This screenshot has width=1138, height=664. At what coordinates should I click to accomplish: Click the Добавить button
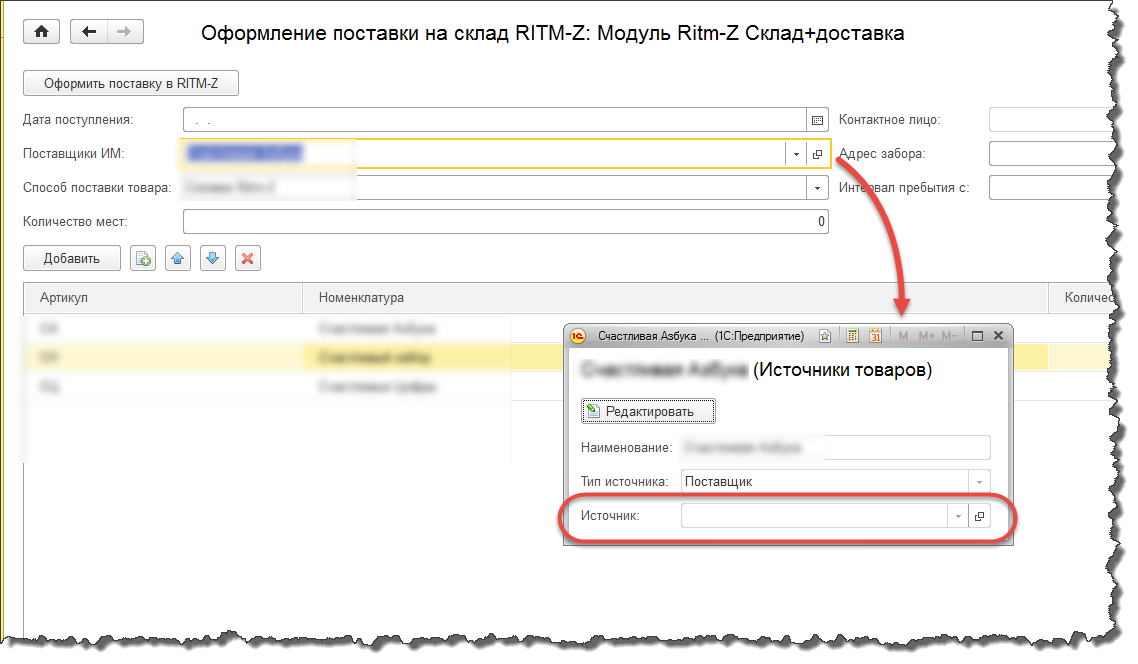72,259
